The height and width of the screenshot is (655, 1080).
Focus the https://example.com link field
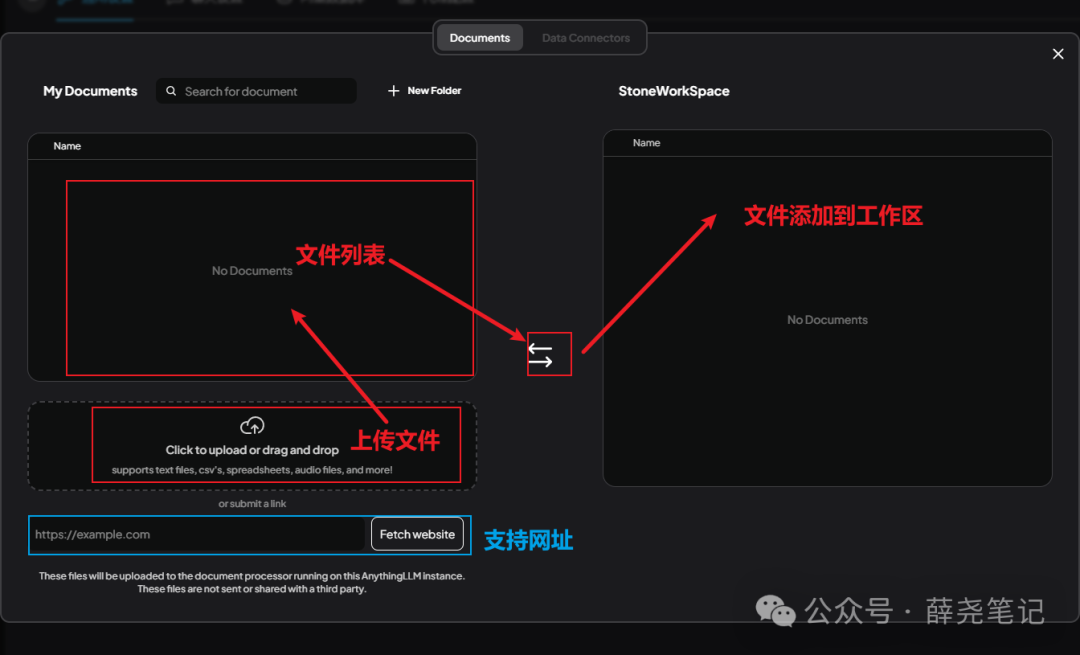point(197,534)
